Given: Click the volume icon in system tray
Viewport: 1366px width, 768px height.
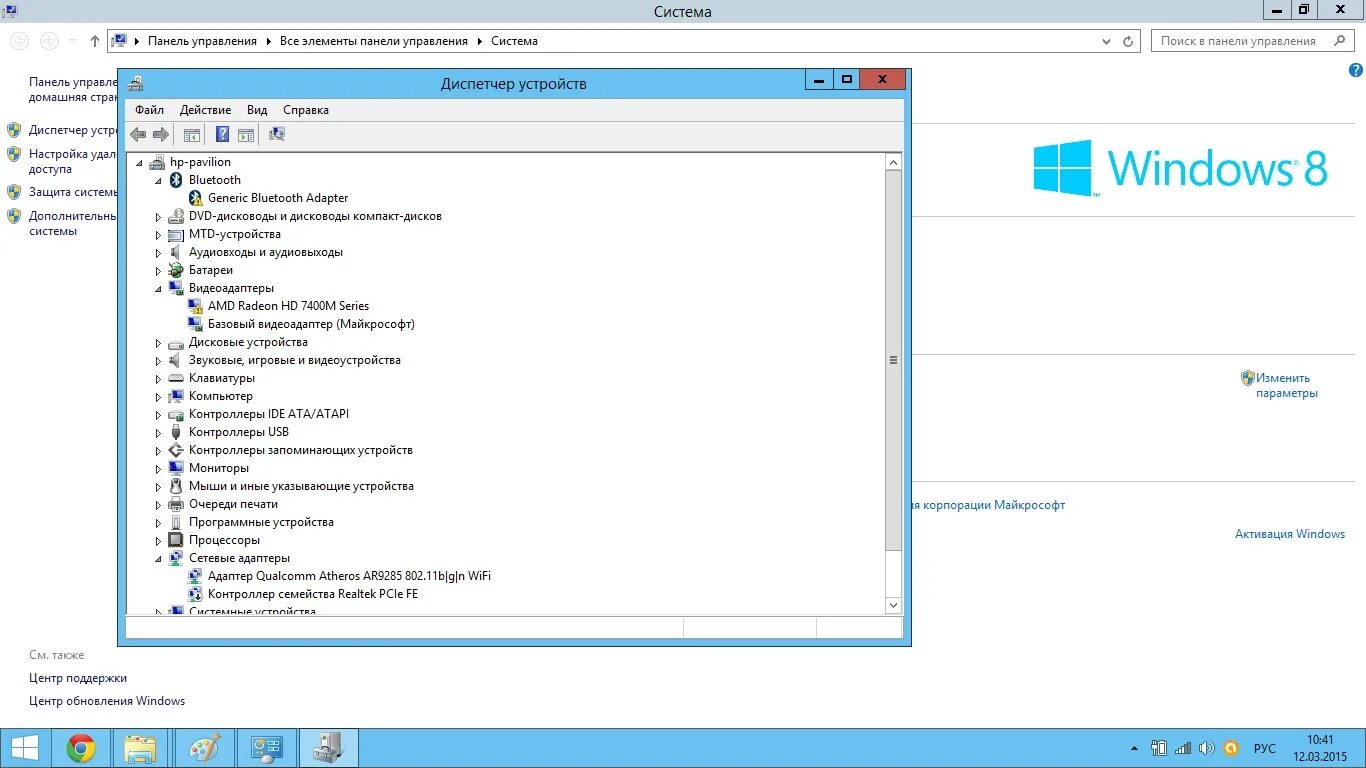Looking at the screenshot, I should pyautogui.click(x=1206, y=748).
